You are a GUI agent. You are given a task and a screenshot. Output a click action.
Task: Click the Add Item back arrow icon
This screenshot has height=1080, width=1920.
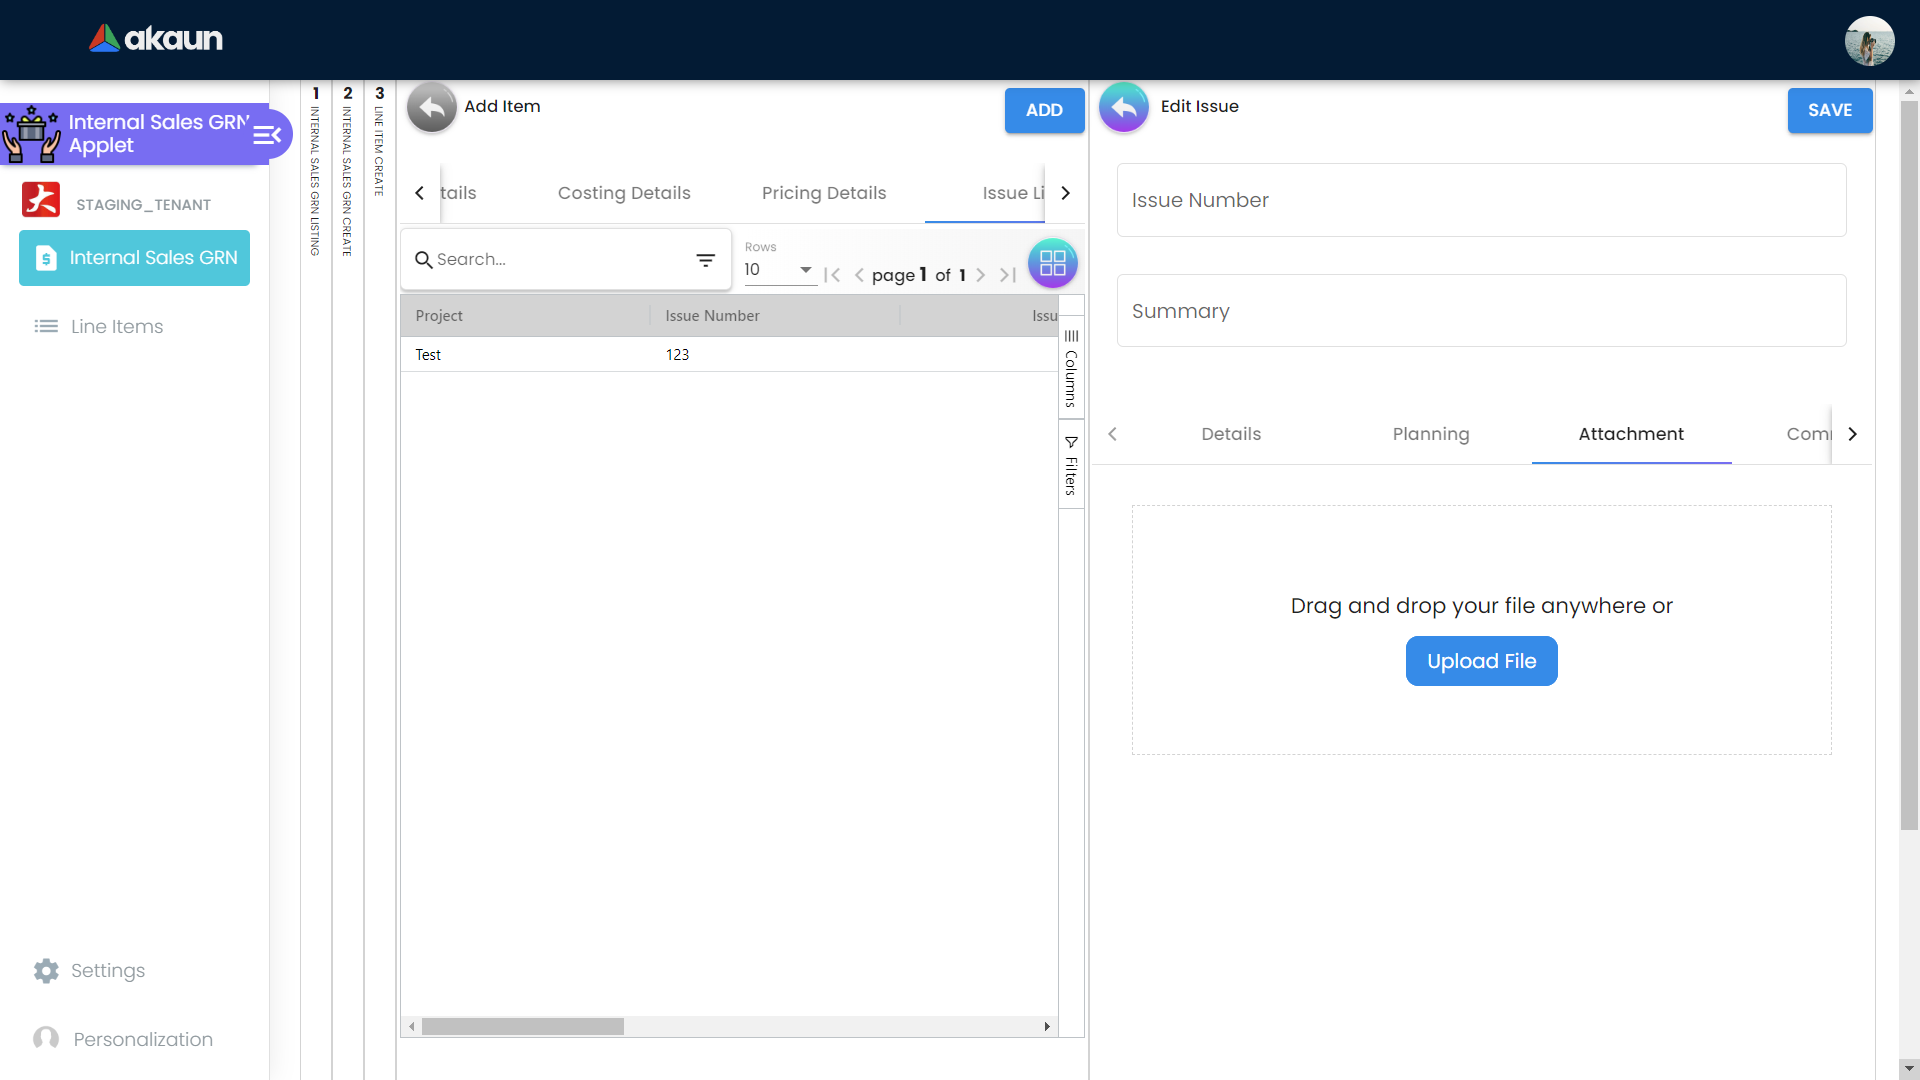(431, 107)
